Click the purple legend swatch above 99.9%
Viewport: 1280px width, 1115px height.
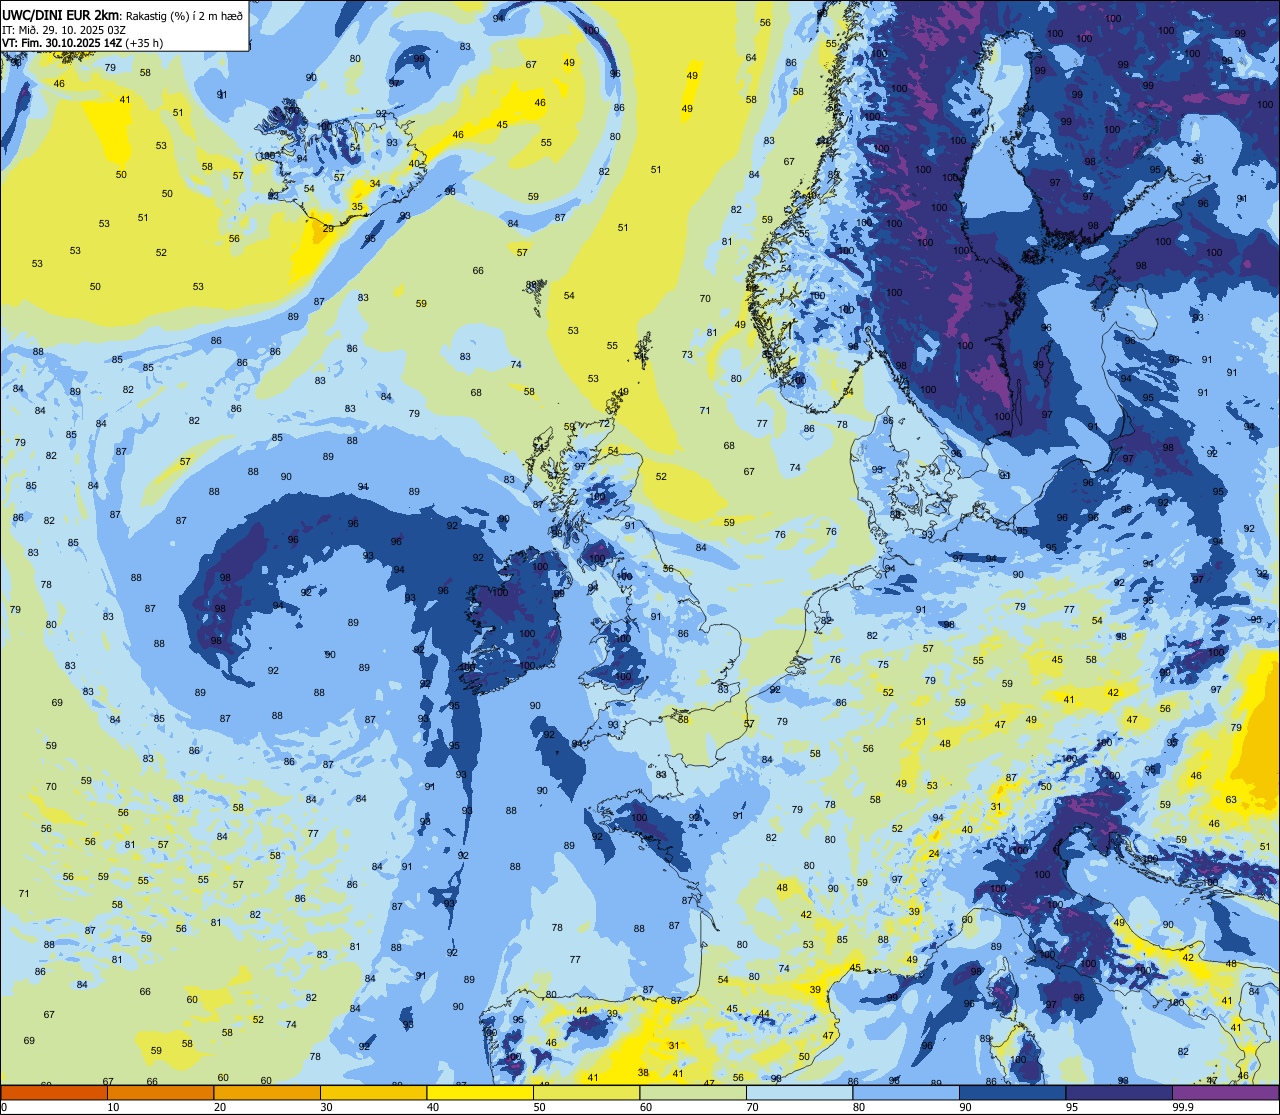(1225, 1093)
